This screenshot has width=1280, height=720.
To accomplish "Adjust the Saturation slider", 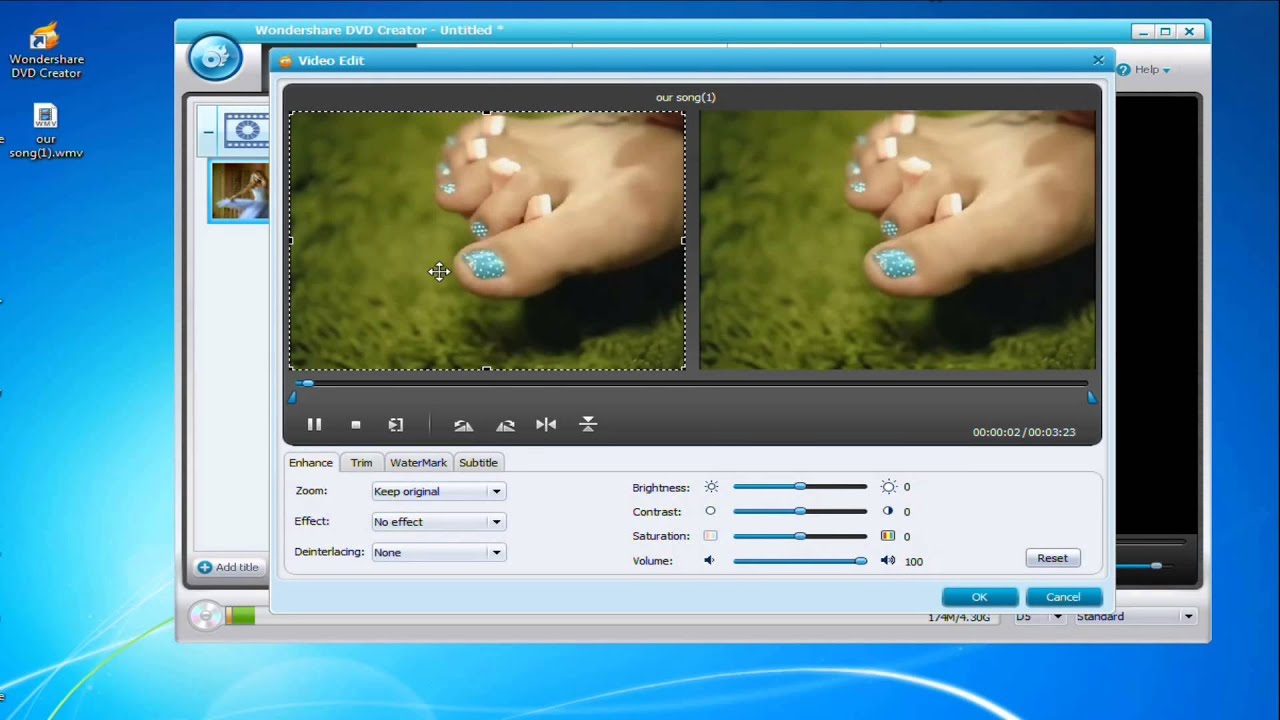I will click(x=800, y=536).
